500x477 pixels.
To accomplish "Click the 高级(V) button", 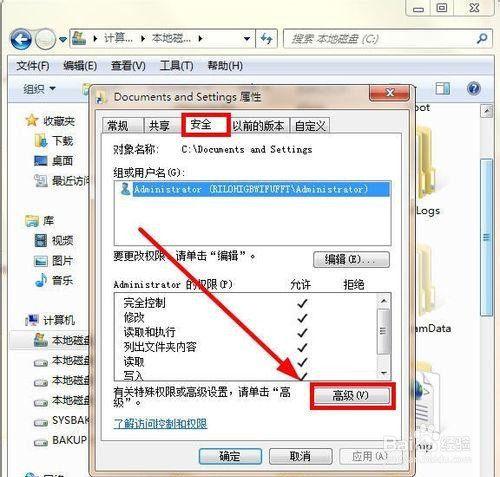I will 352,396.
